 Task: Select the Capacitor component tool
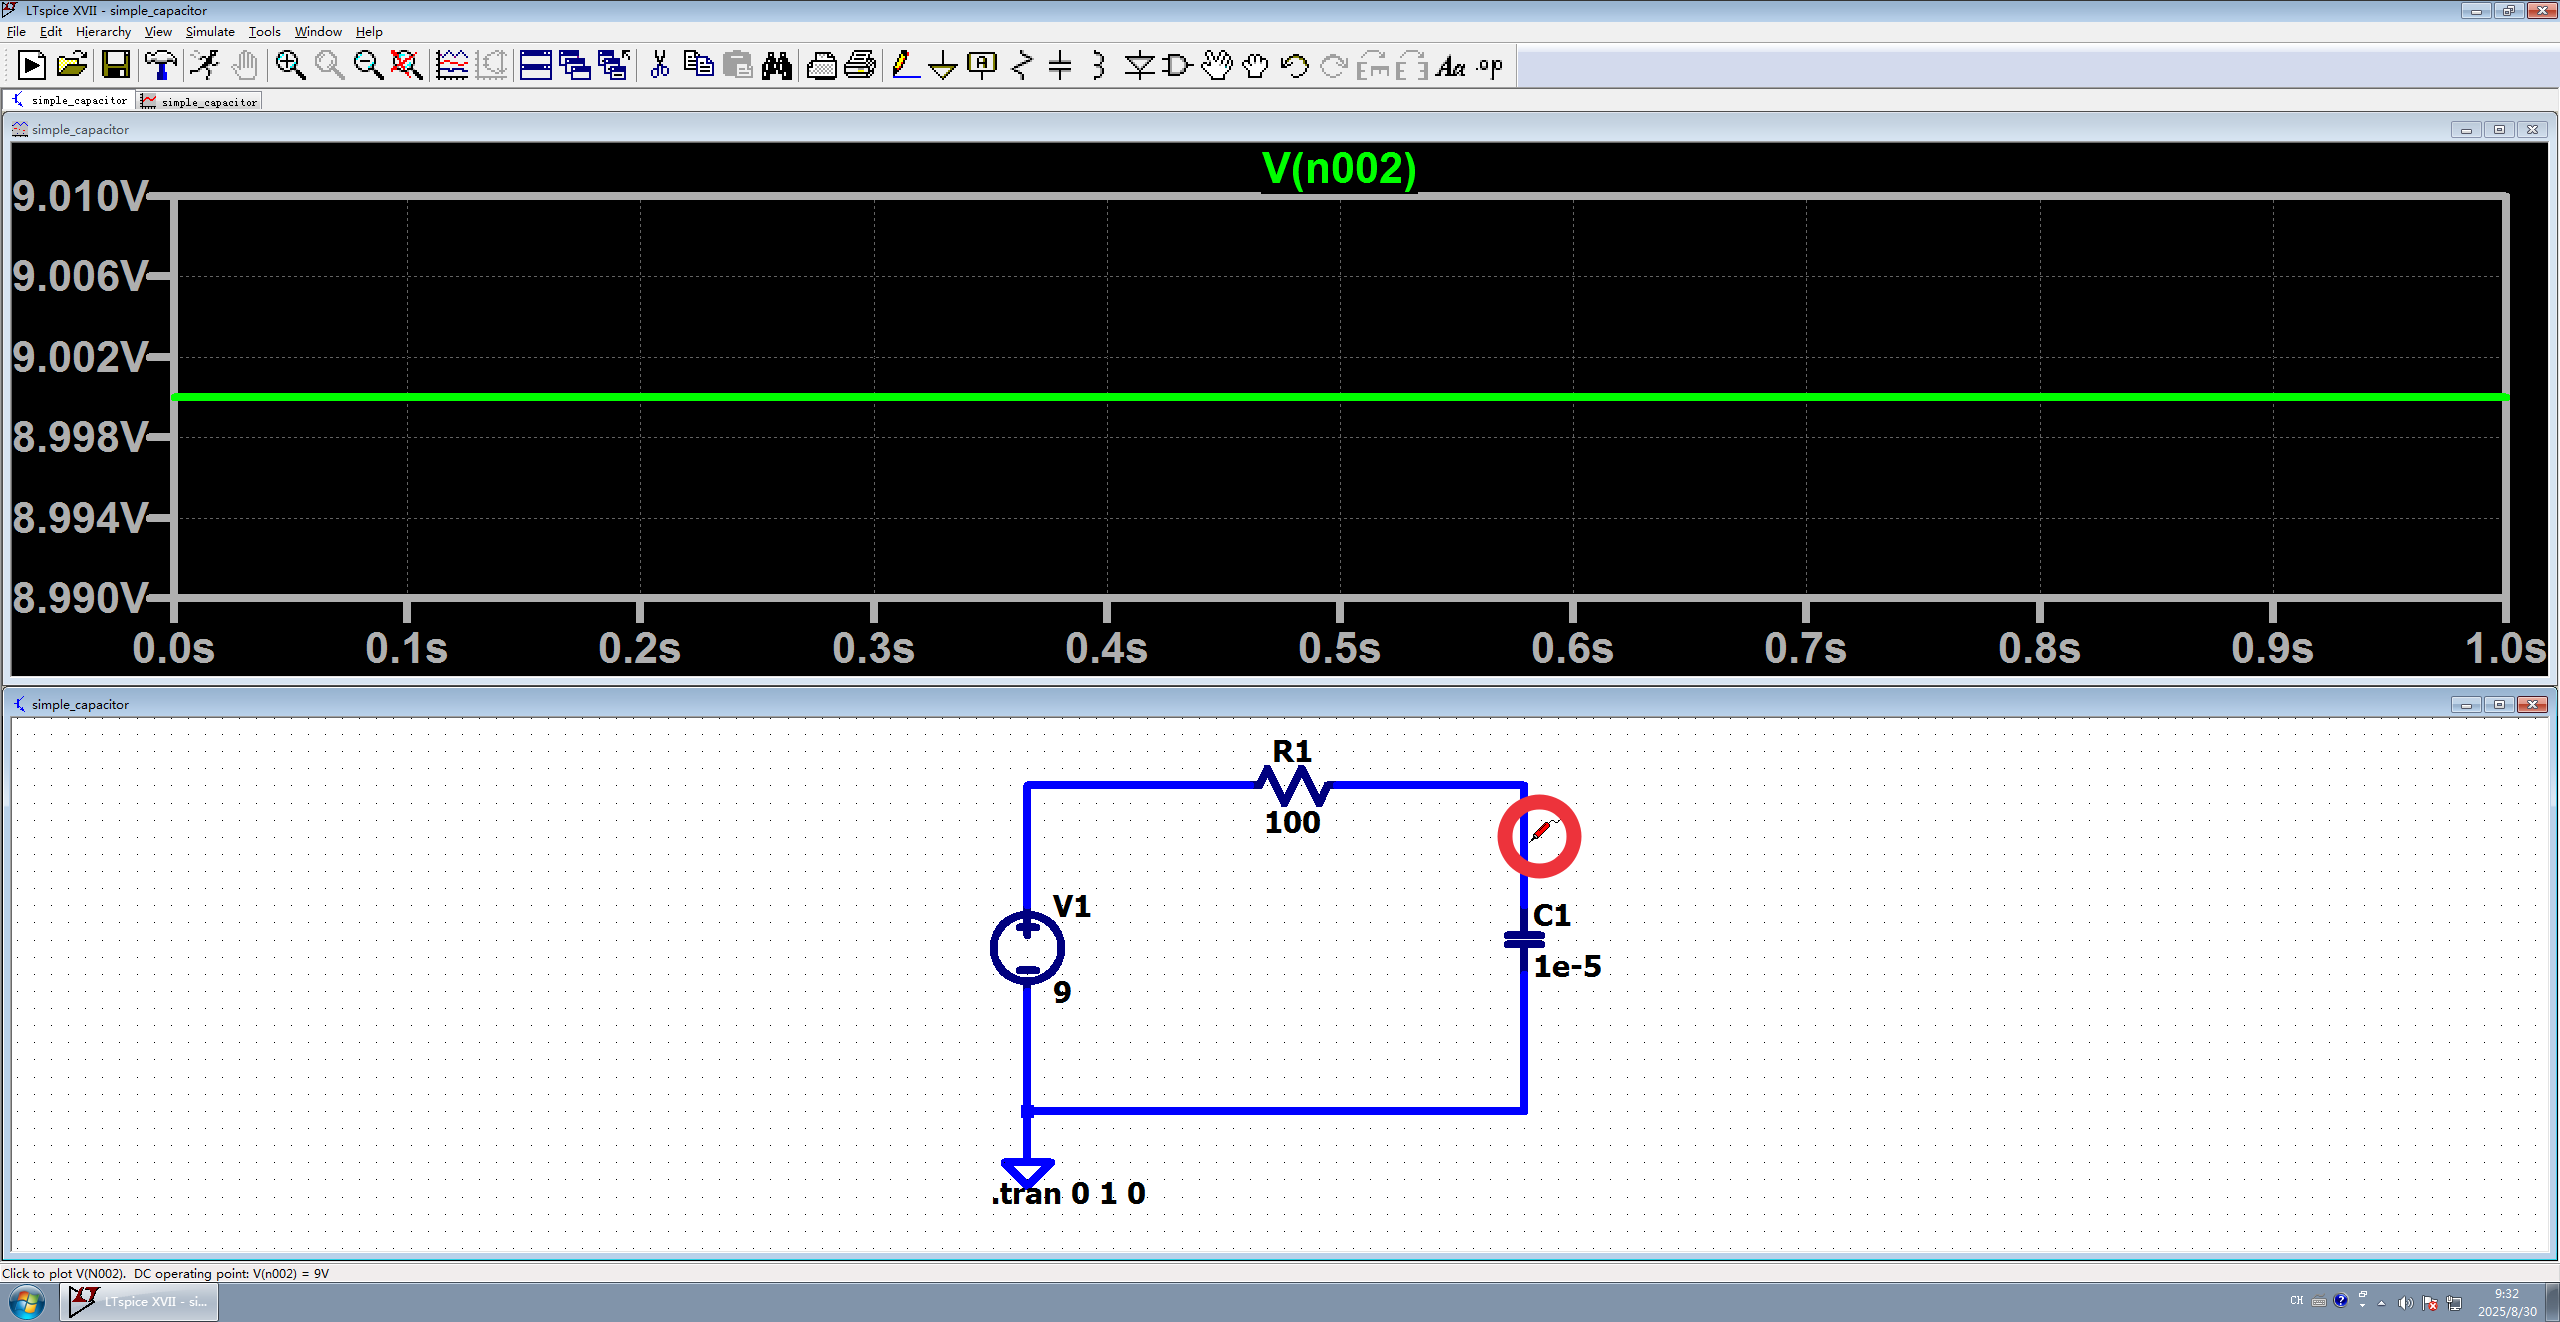[x=1060, y=66]
